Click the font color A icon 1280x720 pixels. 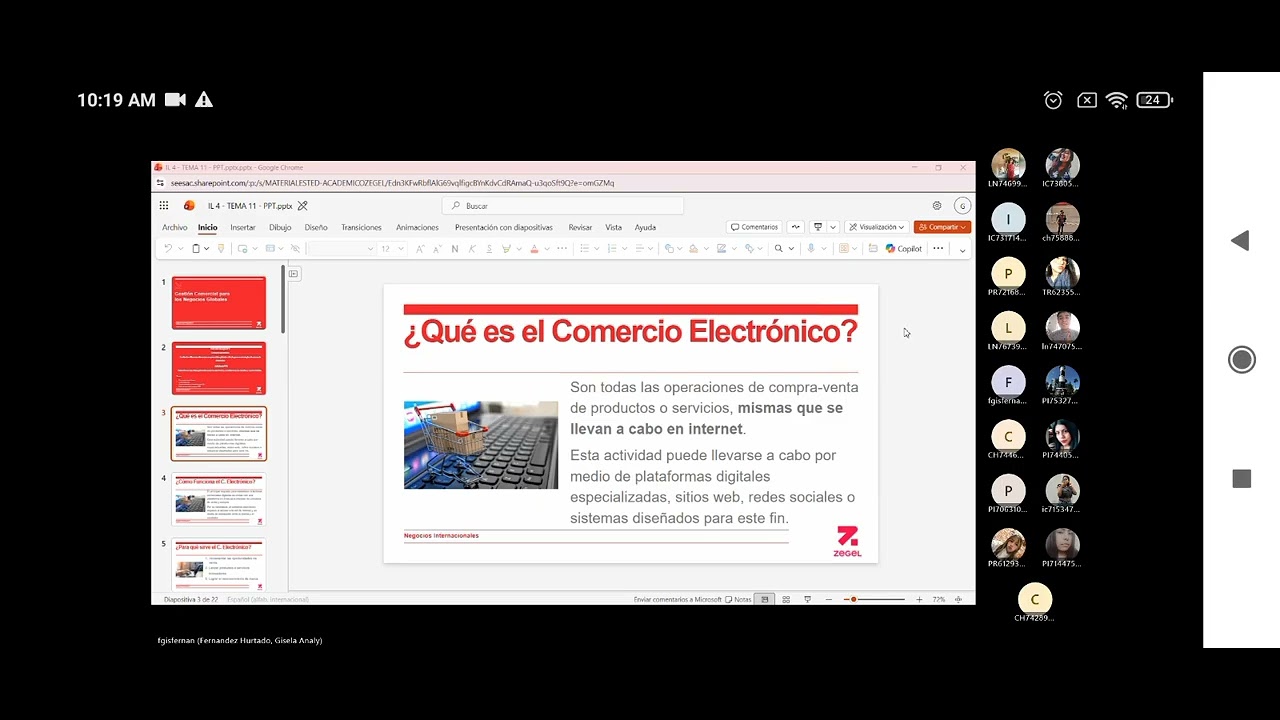tap(534, 248)
